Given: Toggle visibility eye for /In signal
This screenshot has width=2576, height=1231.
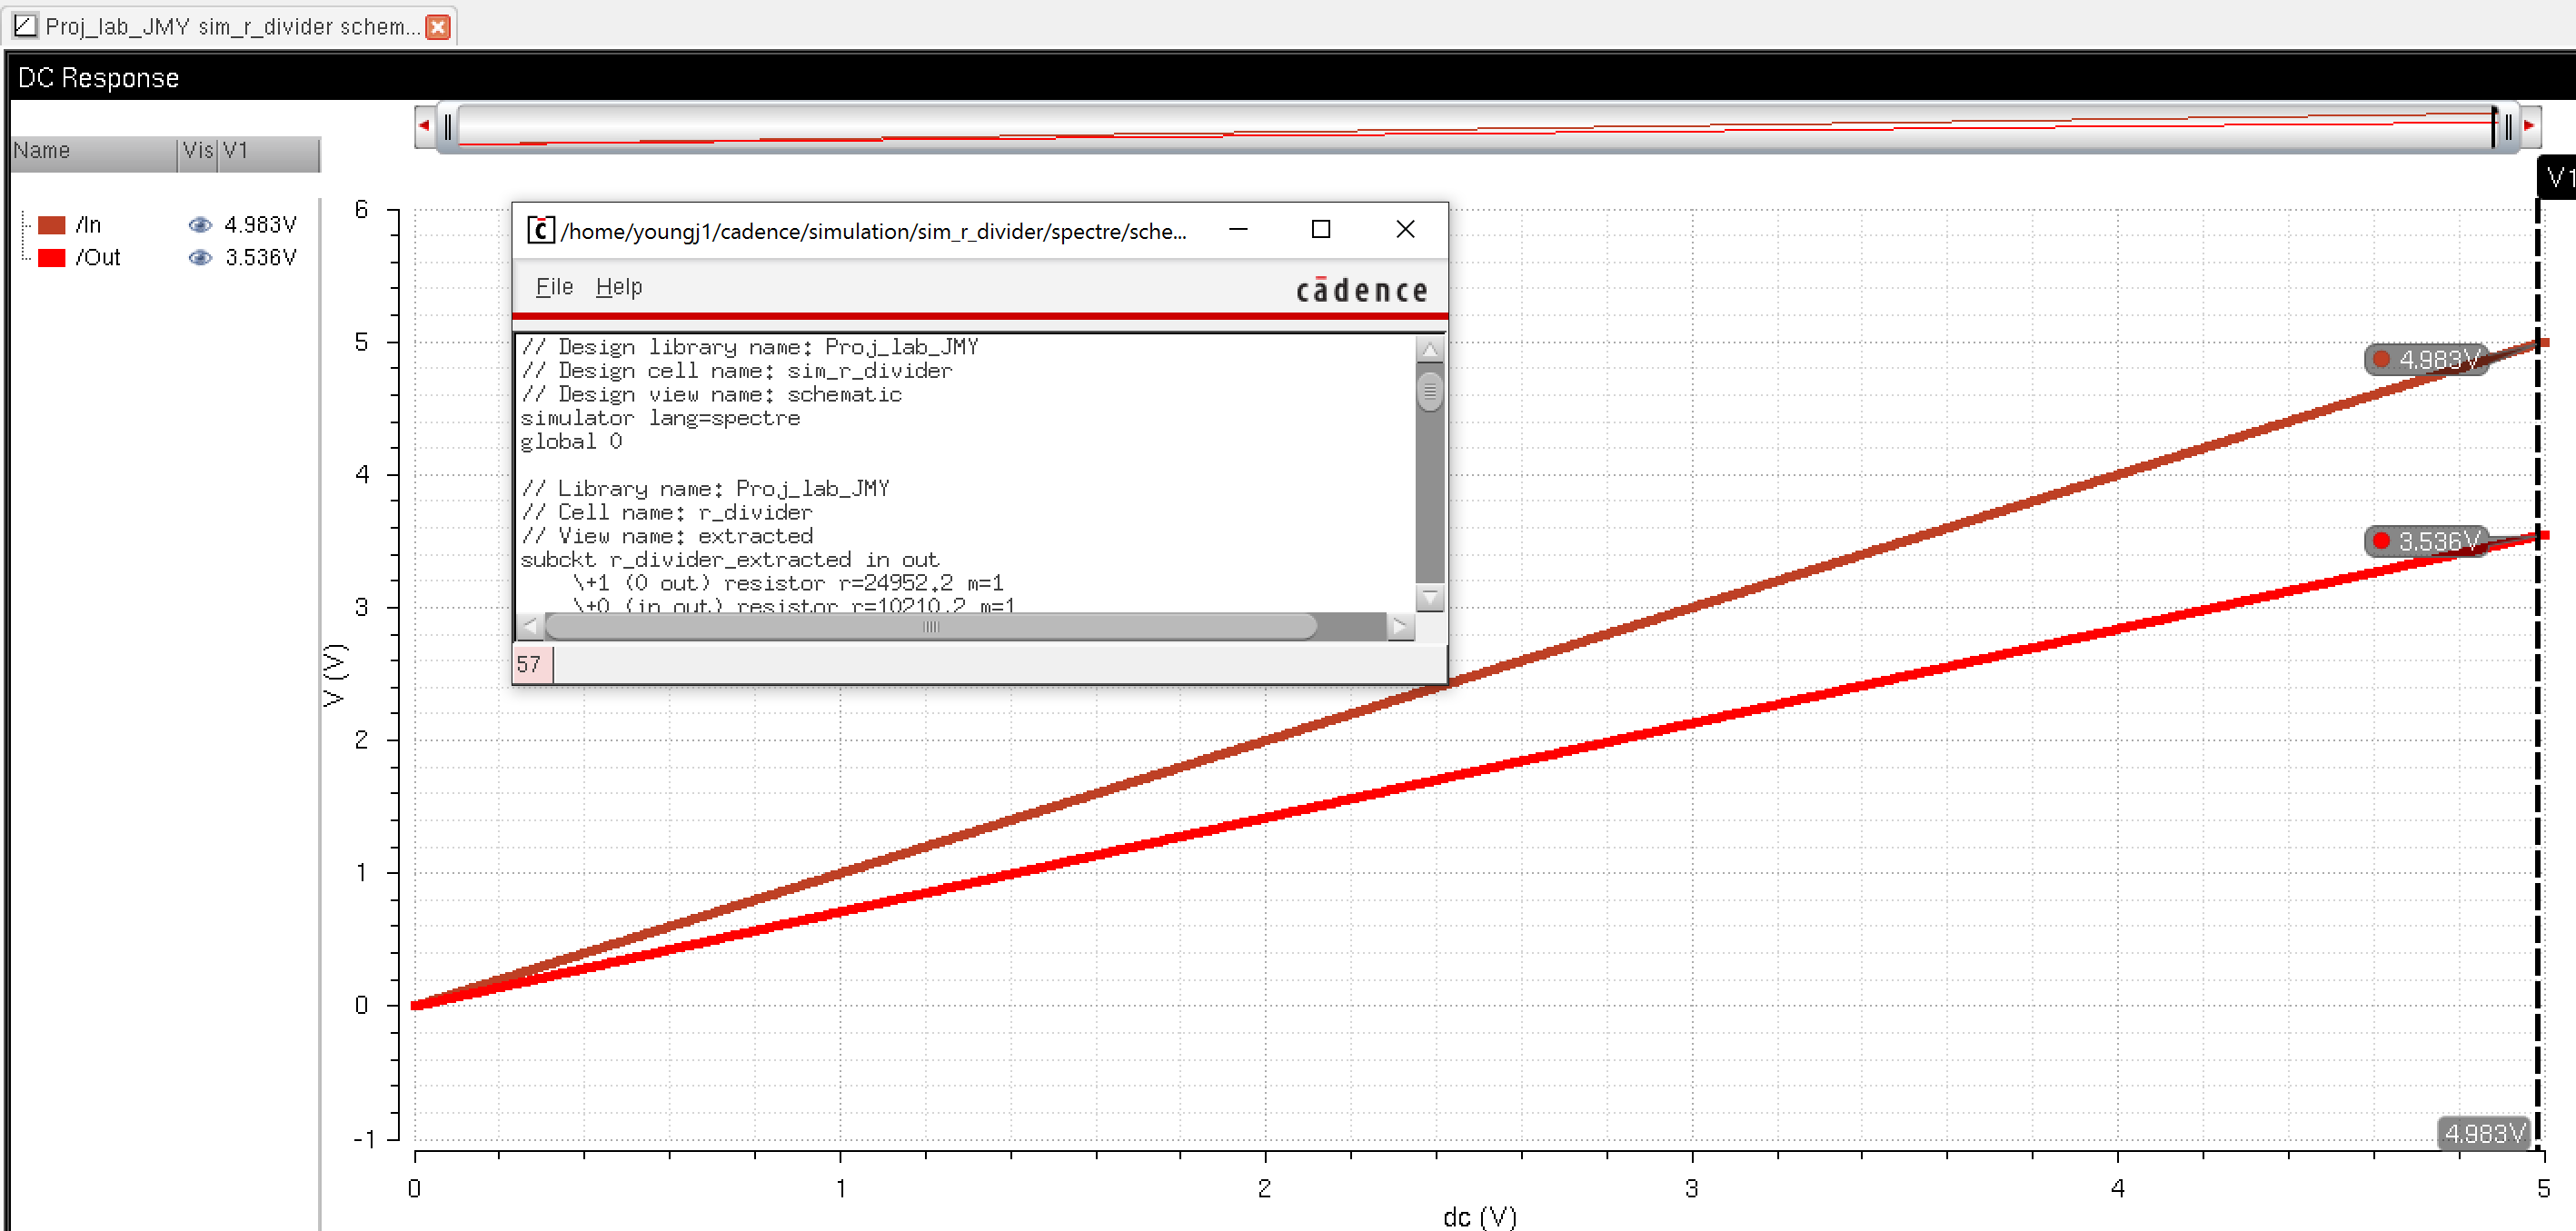Looking at the screenshot, I should click(x=200, y=225).
